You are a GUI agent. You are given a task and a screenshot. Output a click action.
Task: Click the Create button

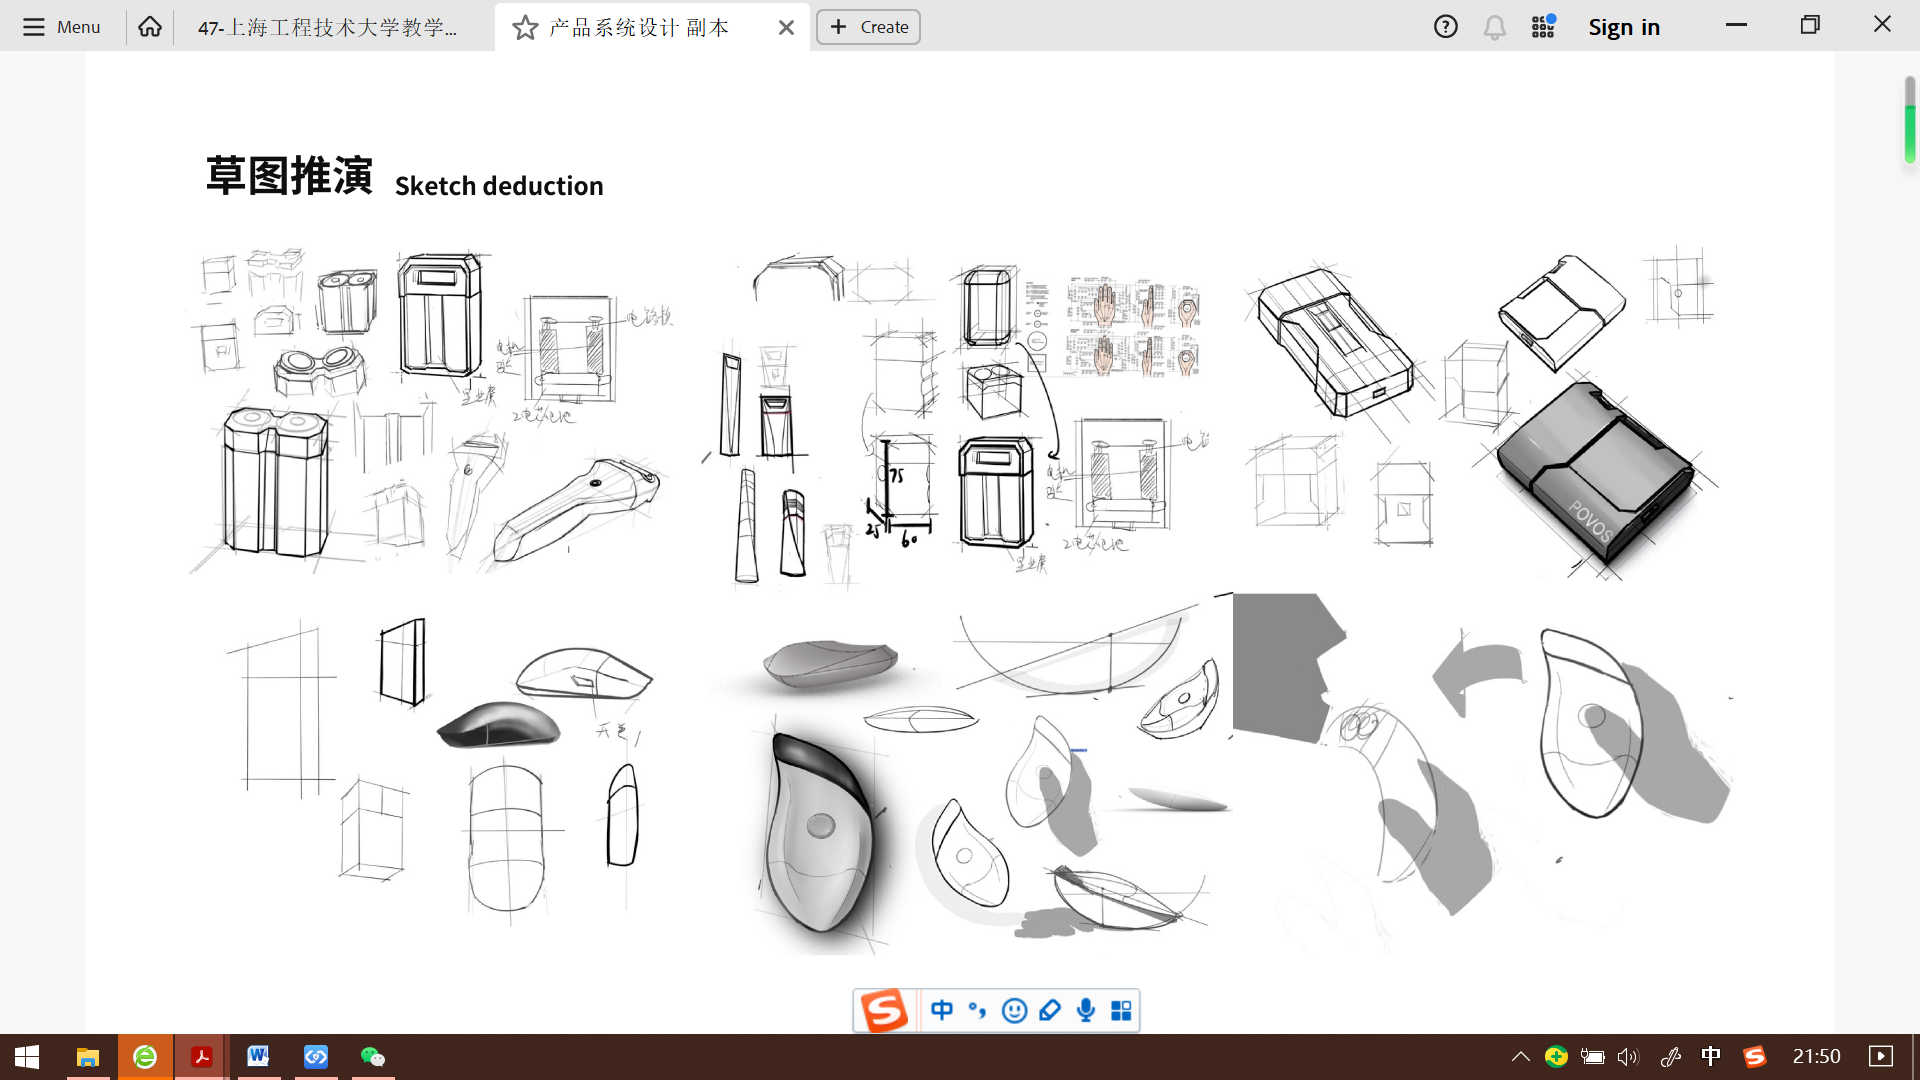[x=868, y=27]
